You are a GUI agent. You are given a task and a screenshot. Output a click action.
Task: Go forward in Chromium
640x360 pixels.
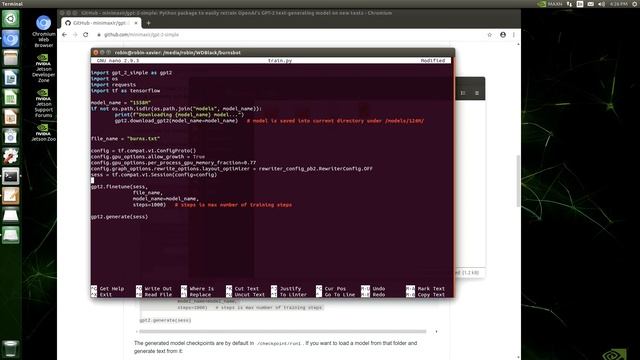click(x=75, y=35)
